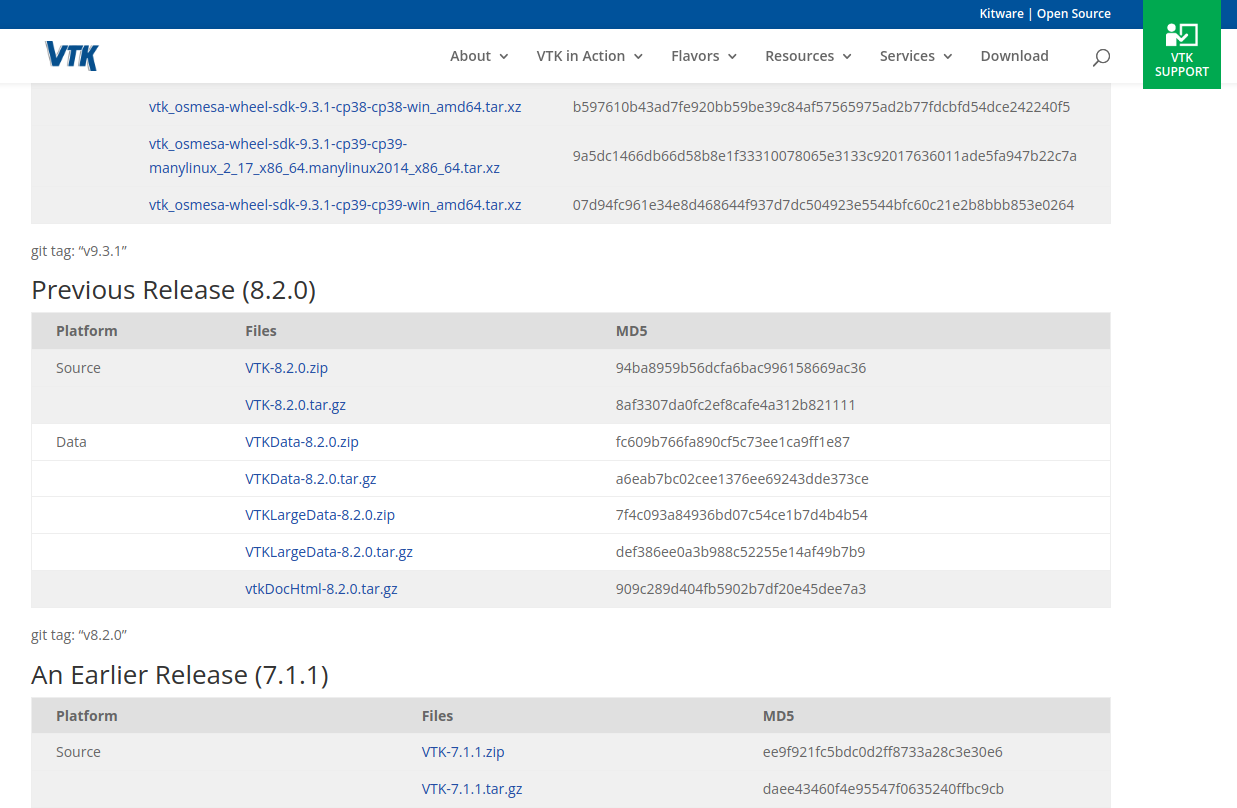
Task: Visit the Kitware link in the top bar
Action: click(1001, 13)
